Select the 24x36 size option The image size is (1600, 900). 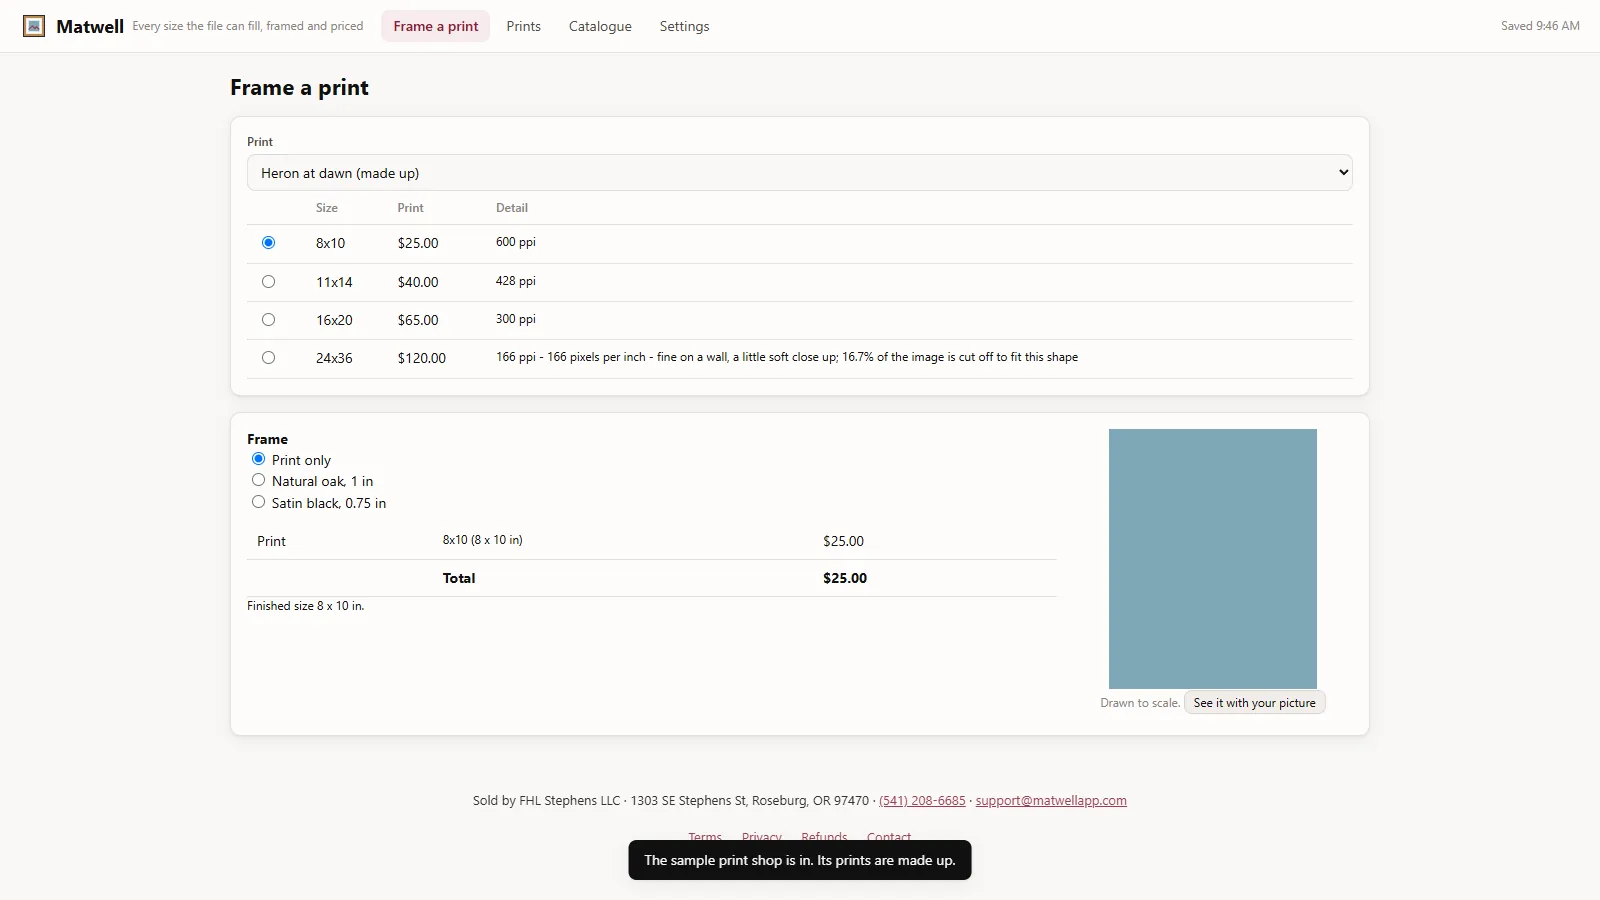coord(268,357)
